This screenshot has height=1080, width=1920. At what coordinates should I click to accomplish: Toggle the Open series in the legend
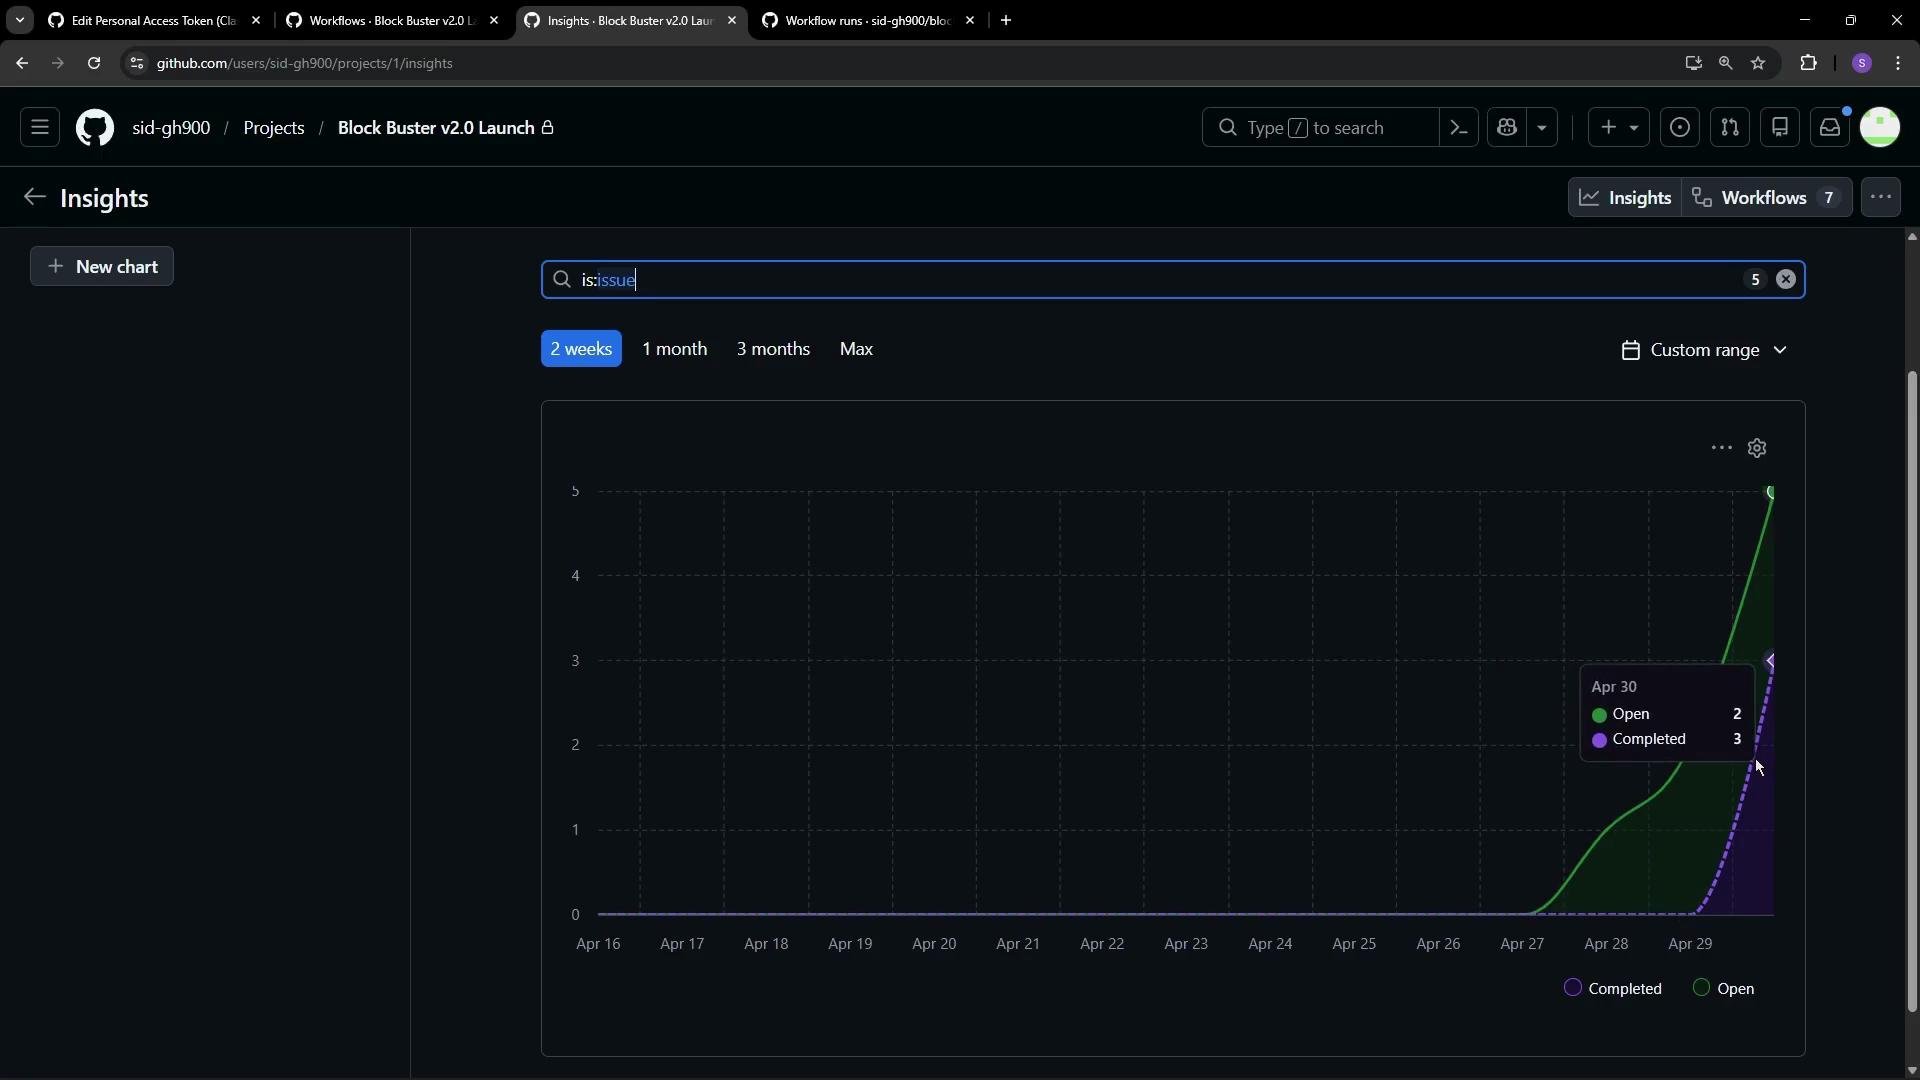(1723, 988)
